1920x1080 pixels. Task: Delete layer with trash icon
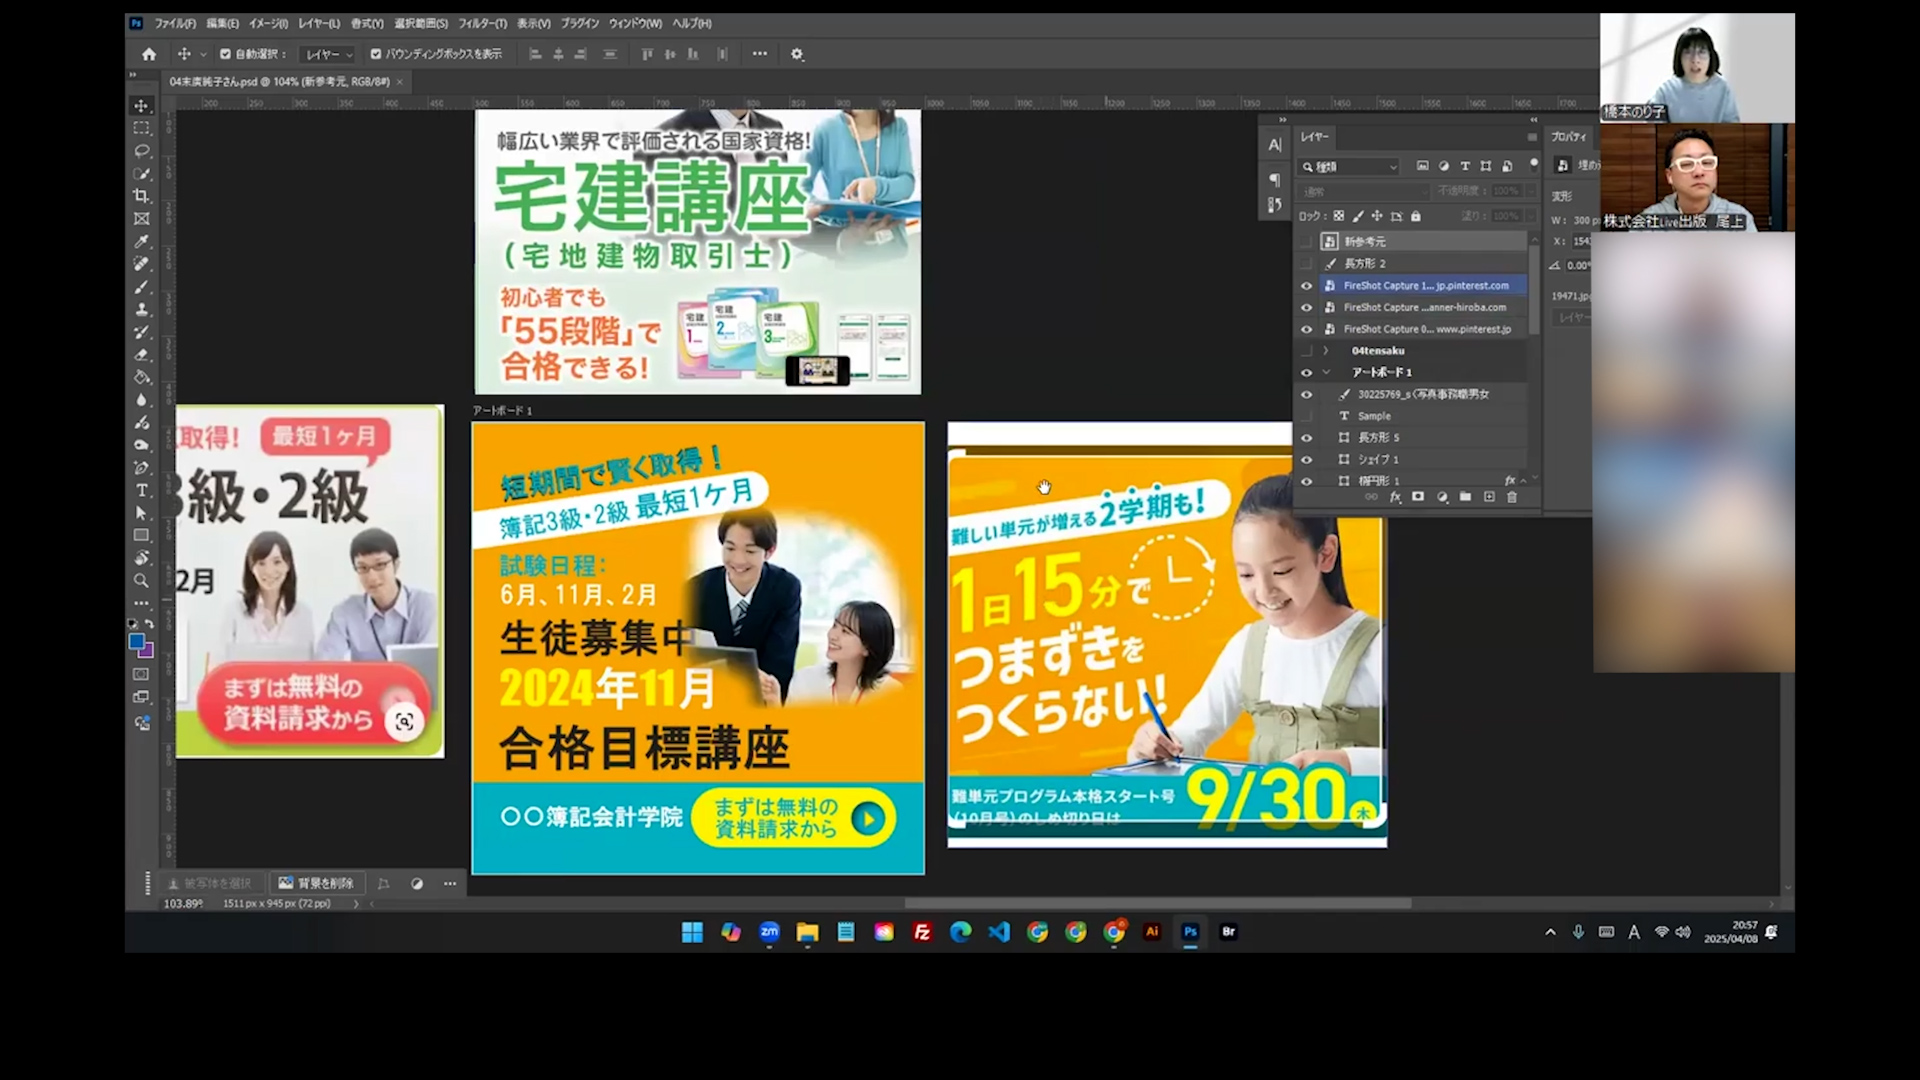coord(1512,497)
